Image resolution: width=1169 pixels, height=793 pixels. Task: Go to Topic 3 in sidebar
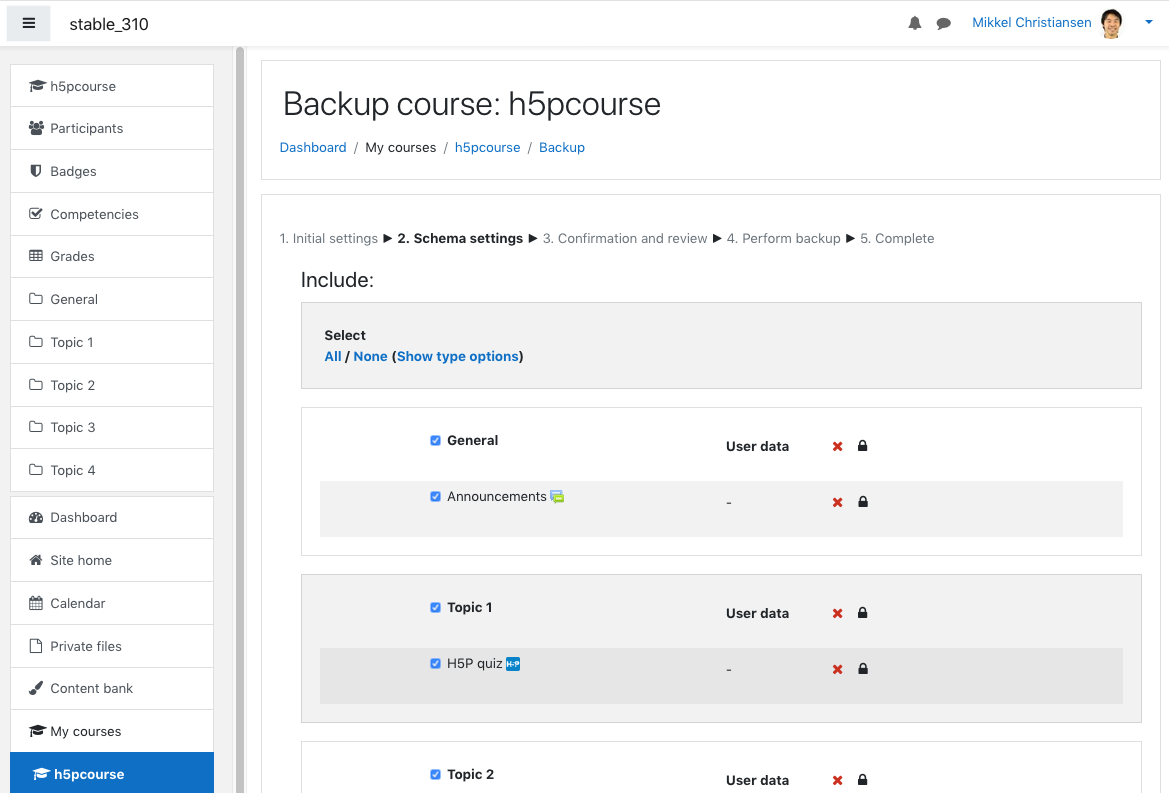tap(112, 427)
